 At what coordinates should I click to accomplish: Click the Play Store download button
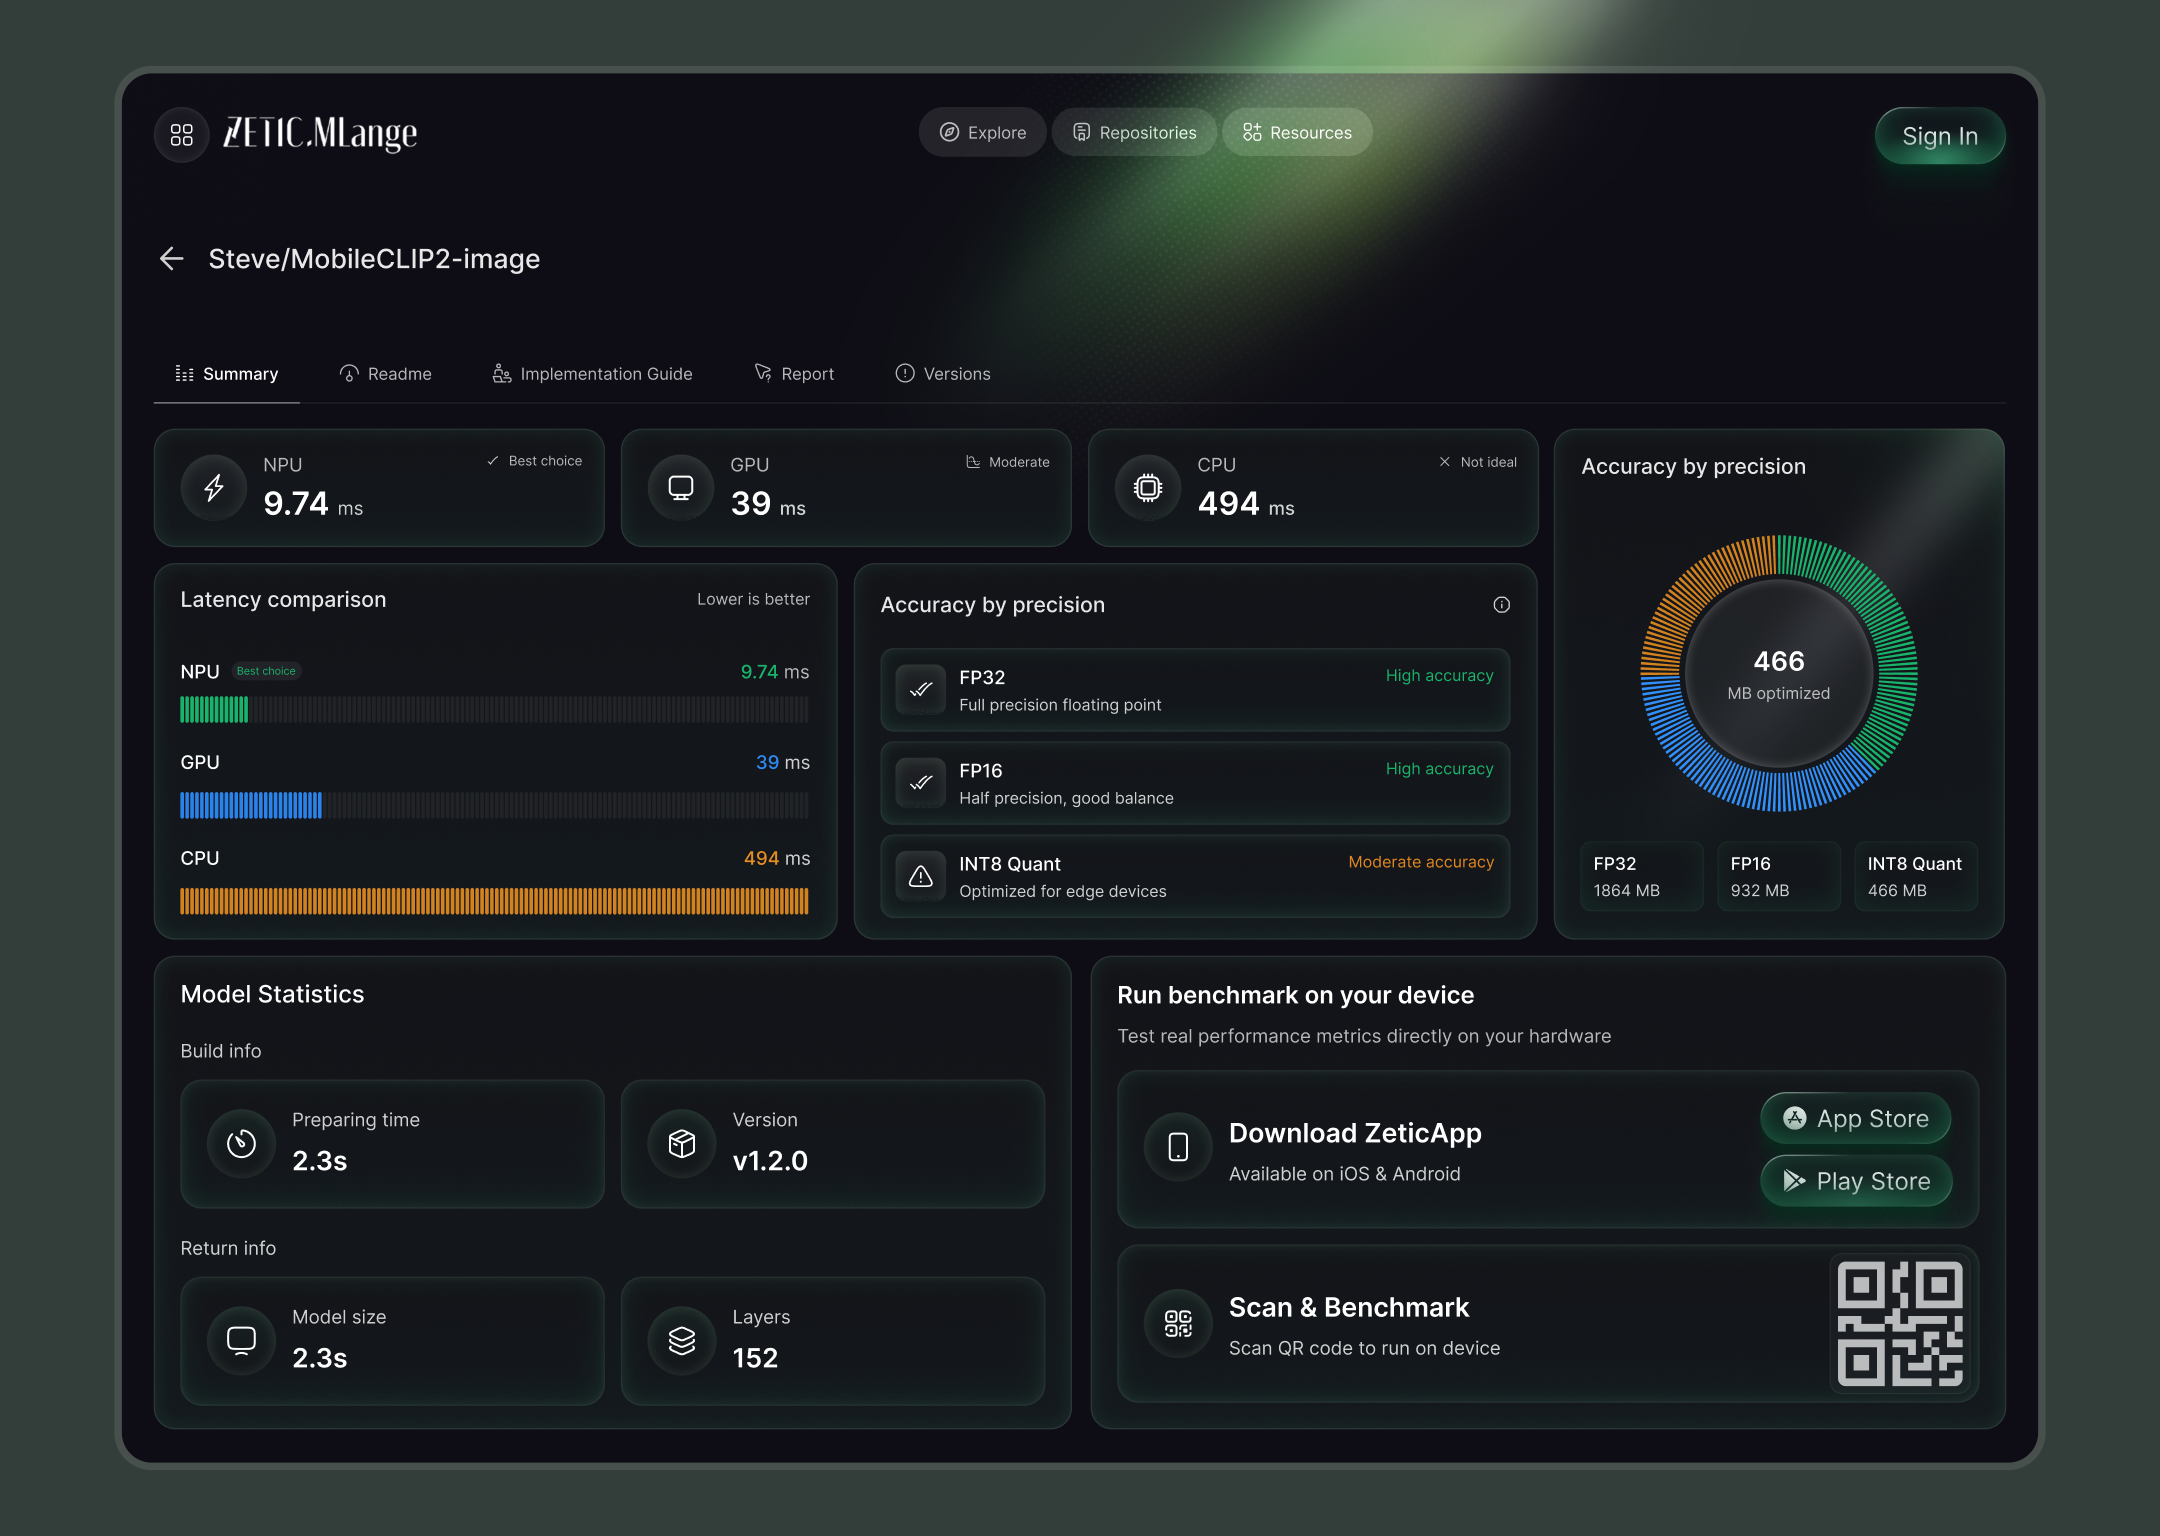point(1856,1181)
